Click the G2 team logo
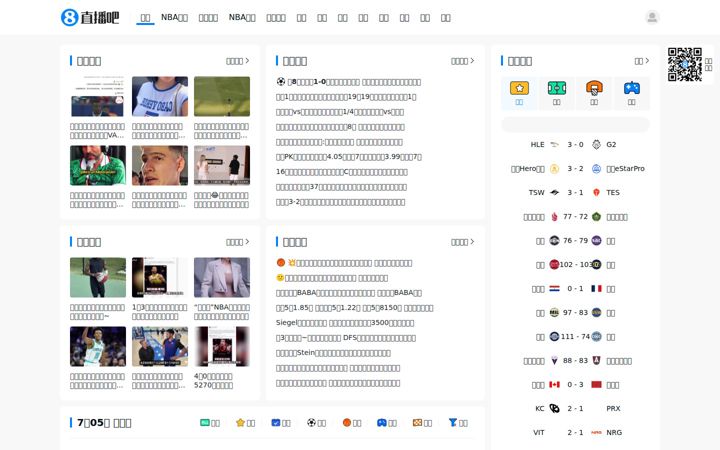 [x=596, y=145]
